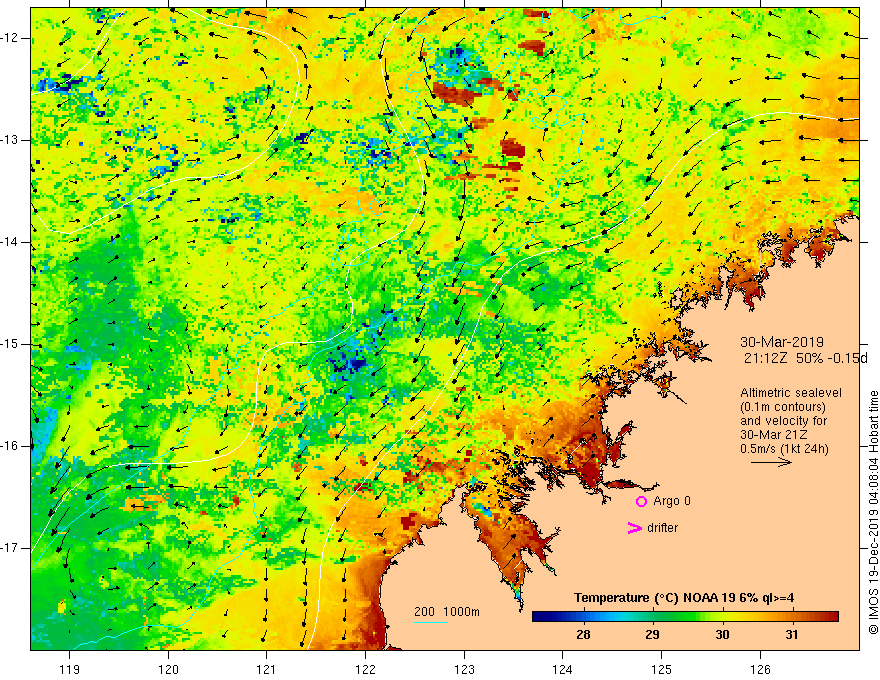Click the IMOS copyright text on right edge
Screen dimensions: 880x680
point(873,513)
